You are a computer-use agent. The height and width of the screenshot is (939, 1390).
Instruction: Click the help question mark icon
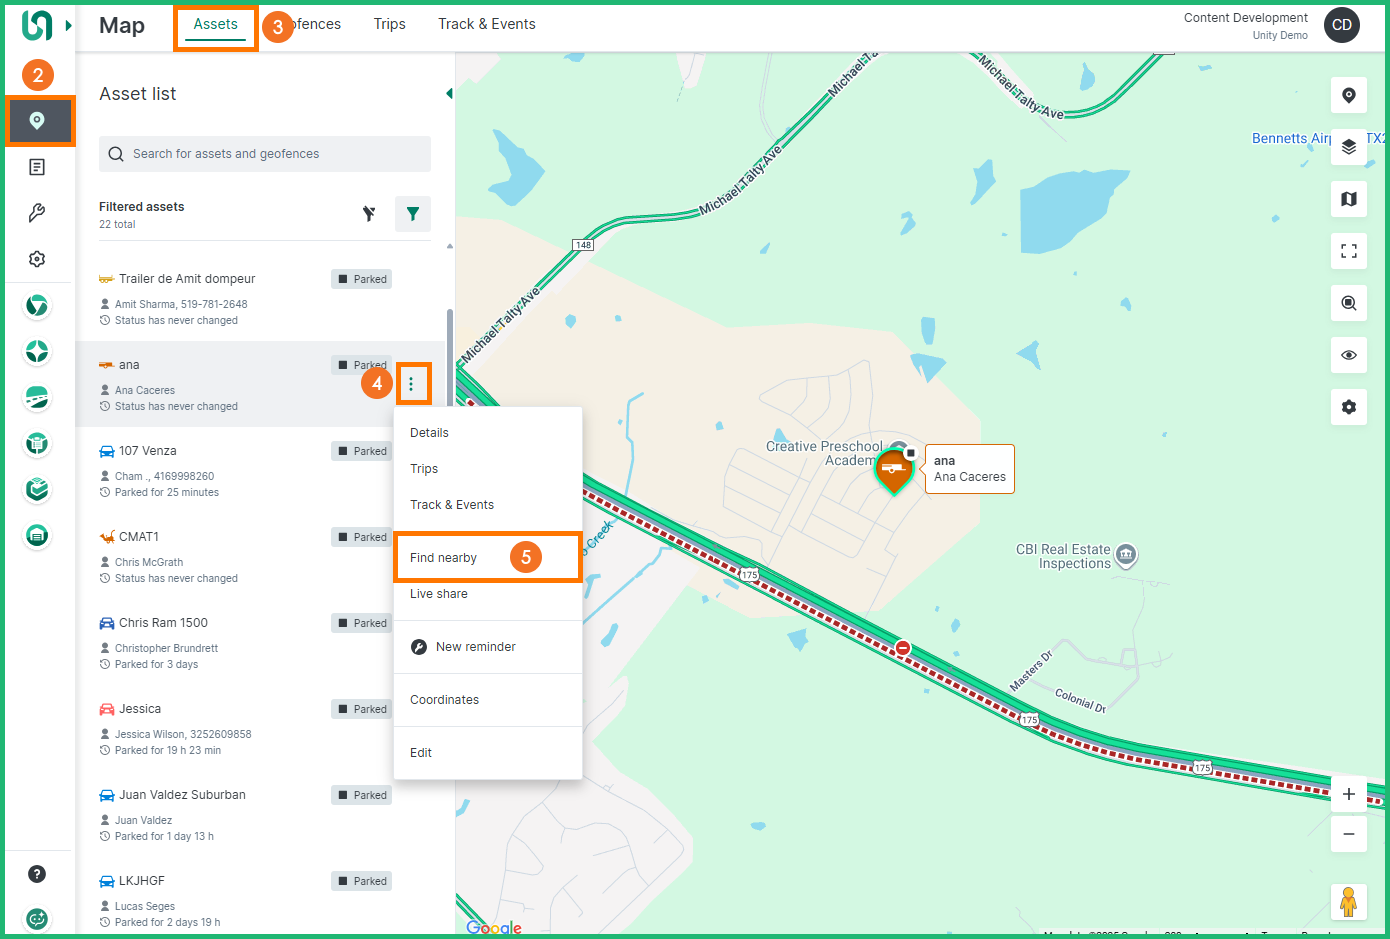point(37,874)
